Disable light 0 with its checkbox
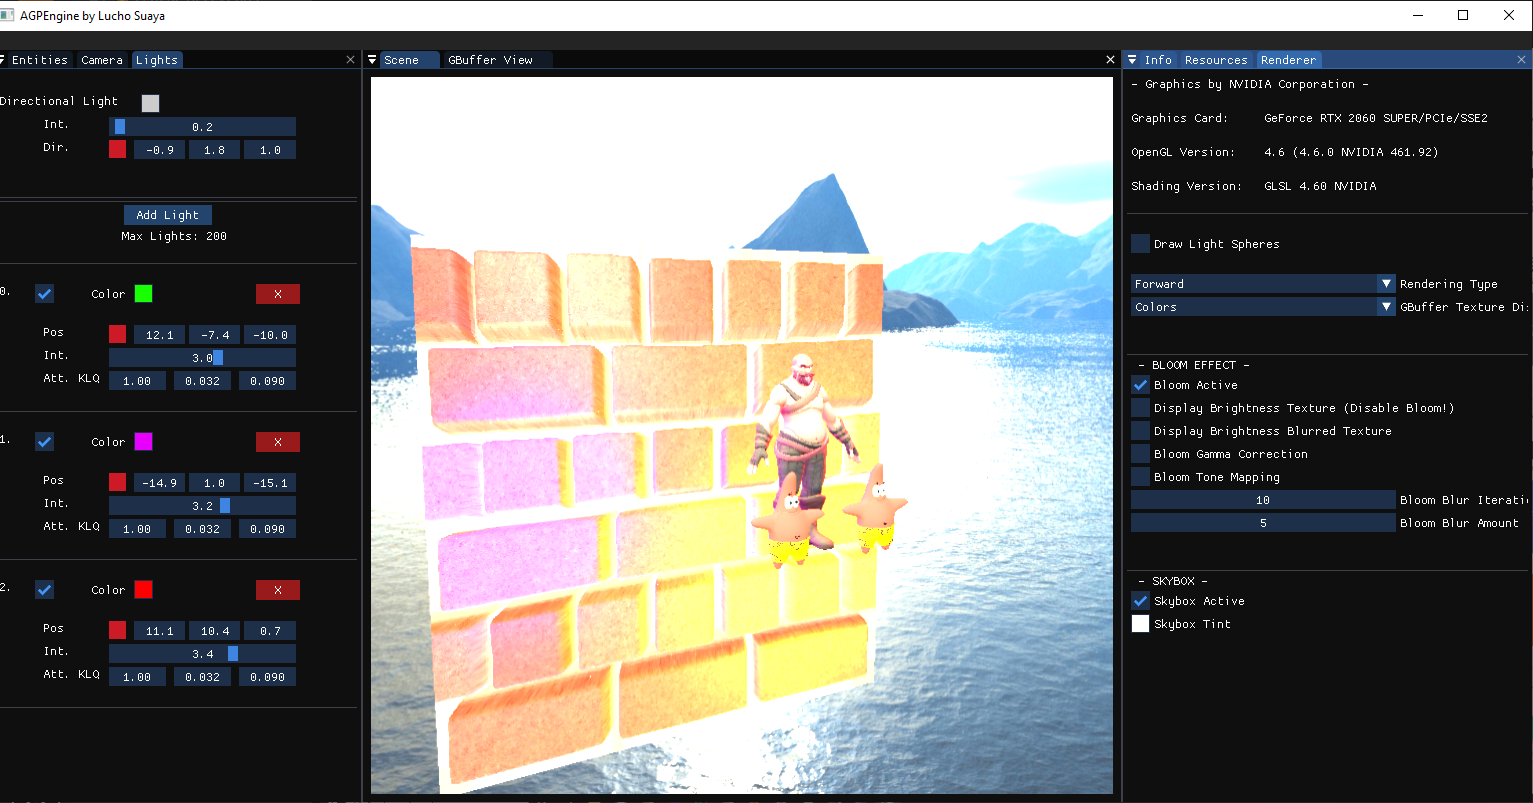Viewport: 1533px width, 803px height. click(x=44, y=294)
